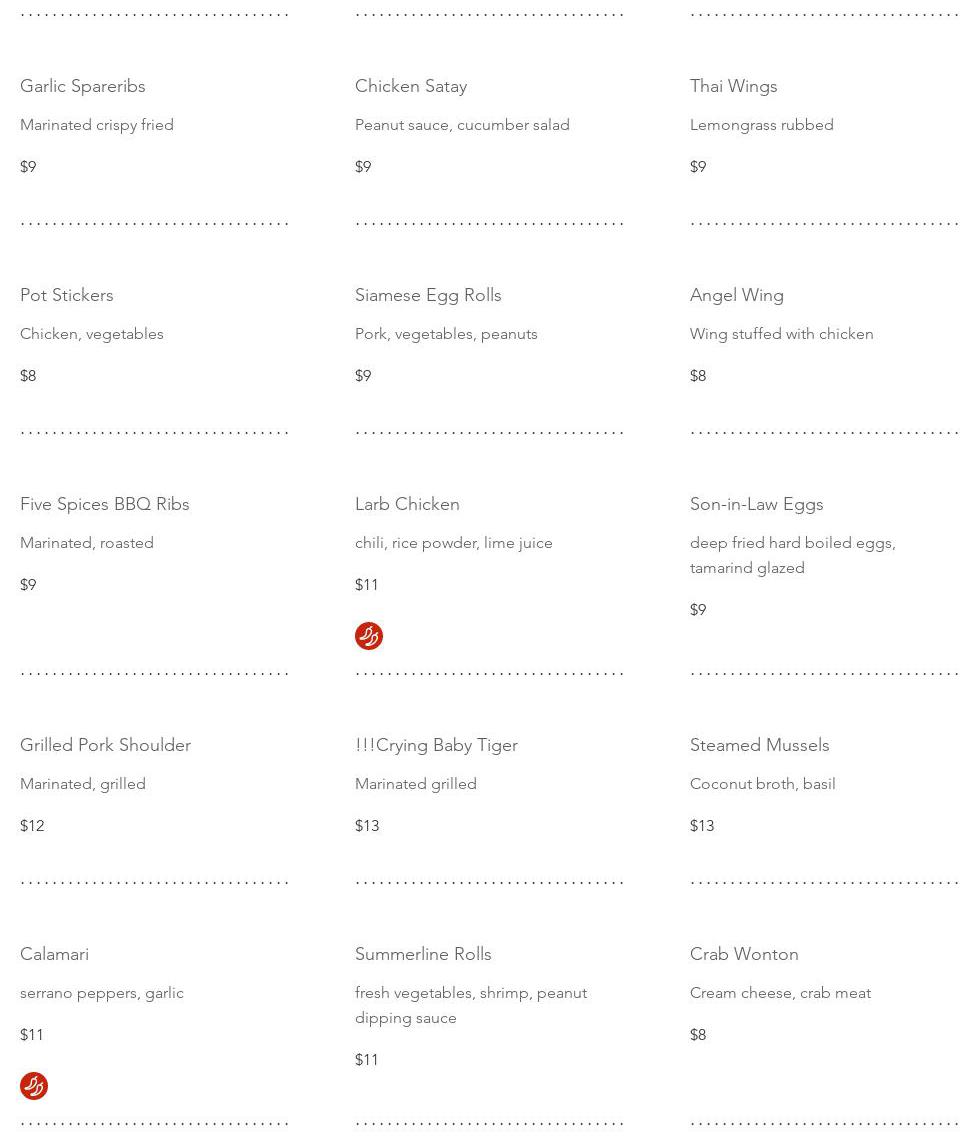The image size is (965, 1137).
Task: Select the Siamese Egg Rolls title
Action: click(x=428, y=295)
